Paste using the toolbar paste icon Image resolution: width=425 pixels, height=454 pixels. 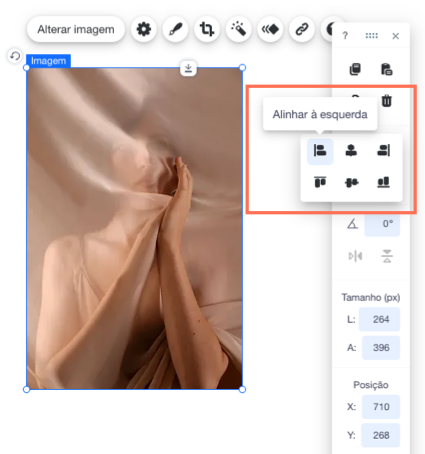pos(387,69)
